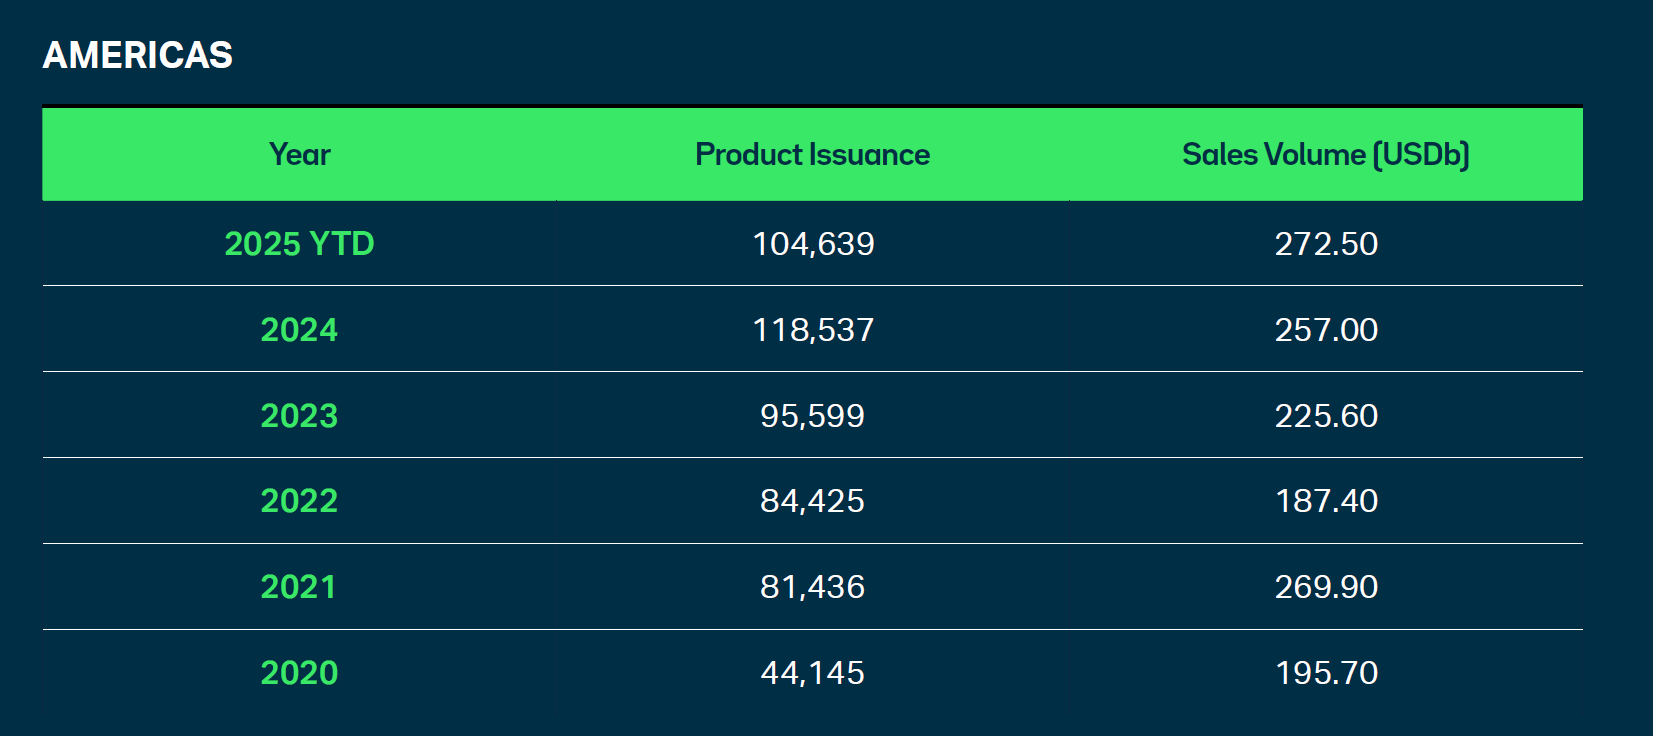Click the AMERICAS section heading
Screen dimensions: 1653x736
137,55
